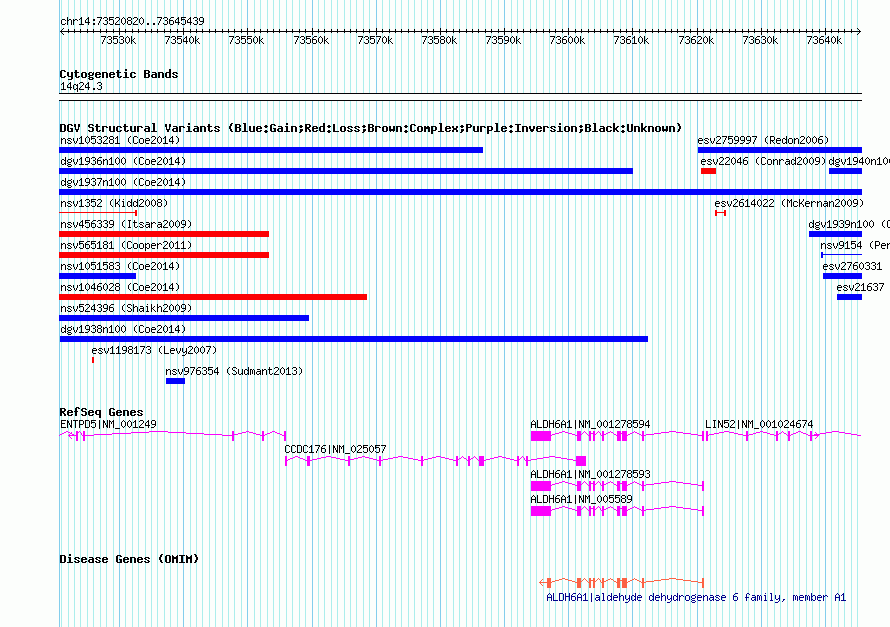Click the 73560k ruler tick label

tap(311, 41)
